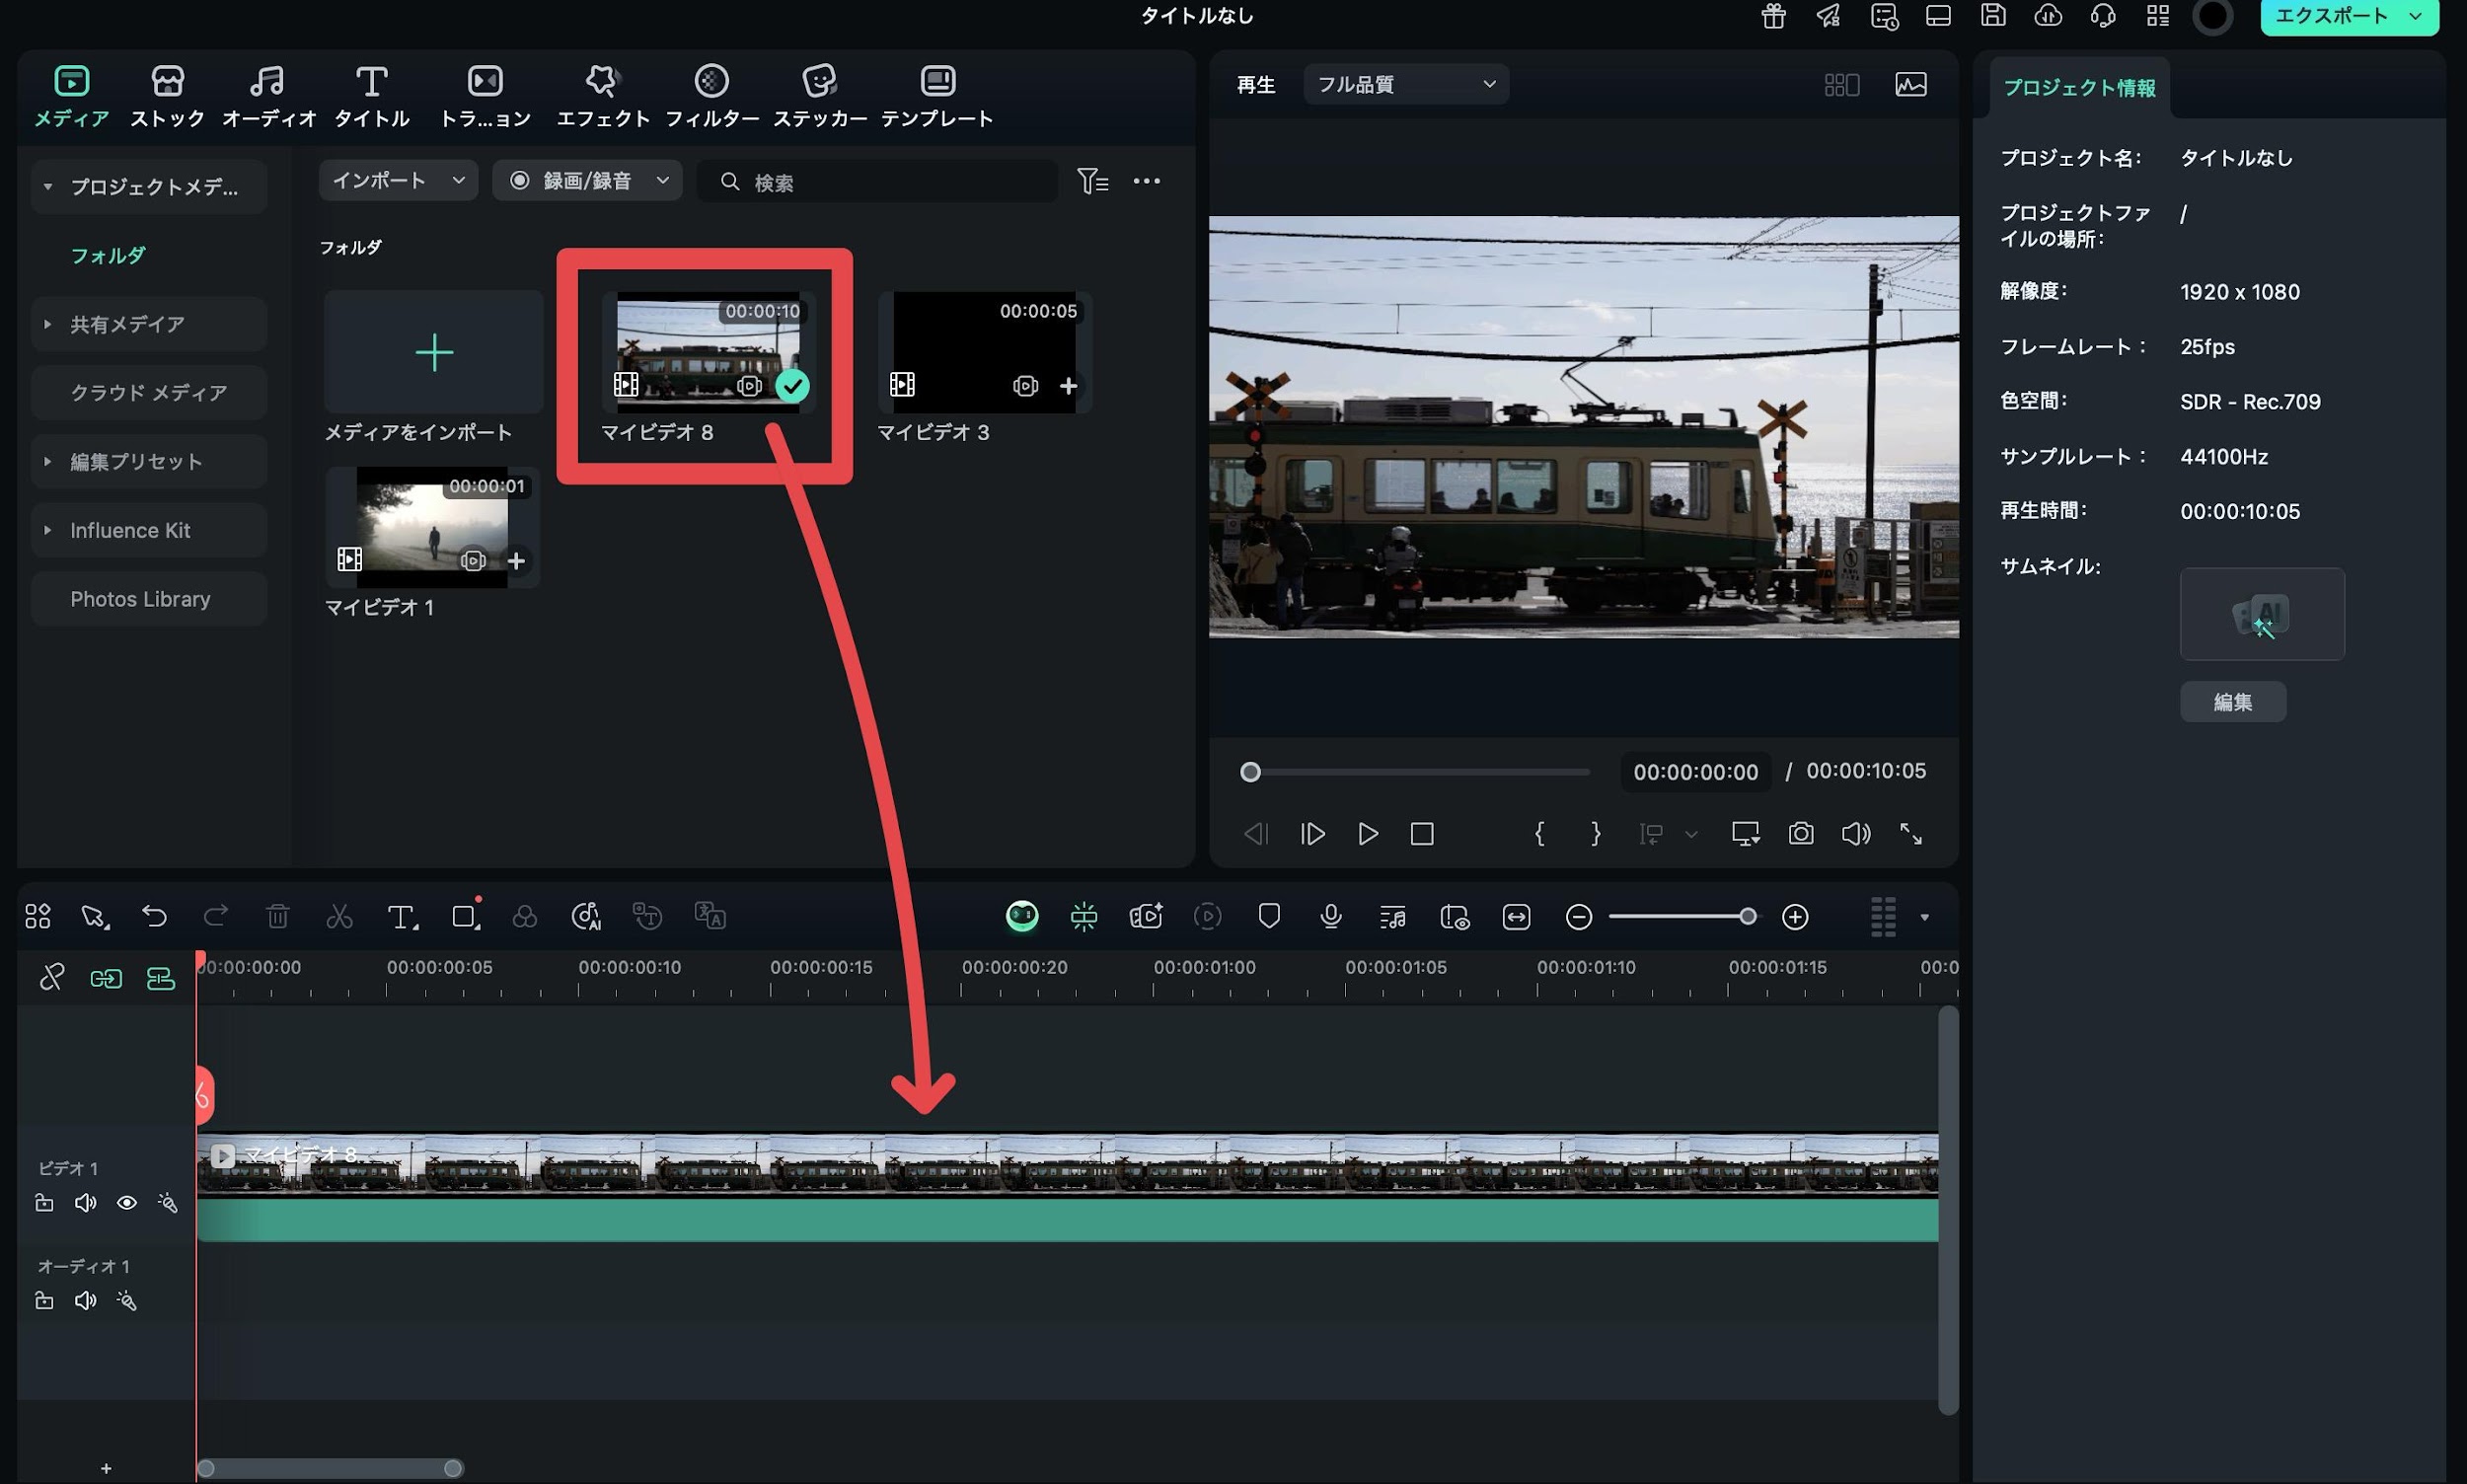
Task: Adjust the timeline zoom slider
Action: (x=1682, y=917)
